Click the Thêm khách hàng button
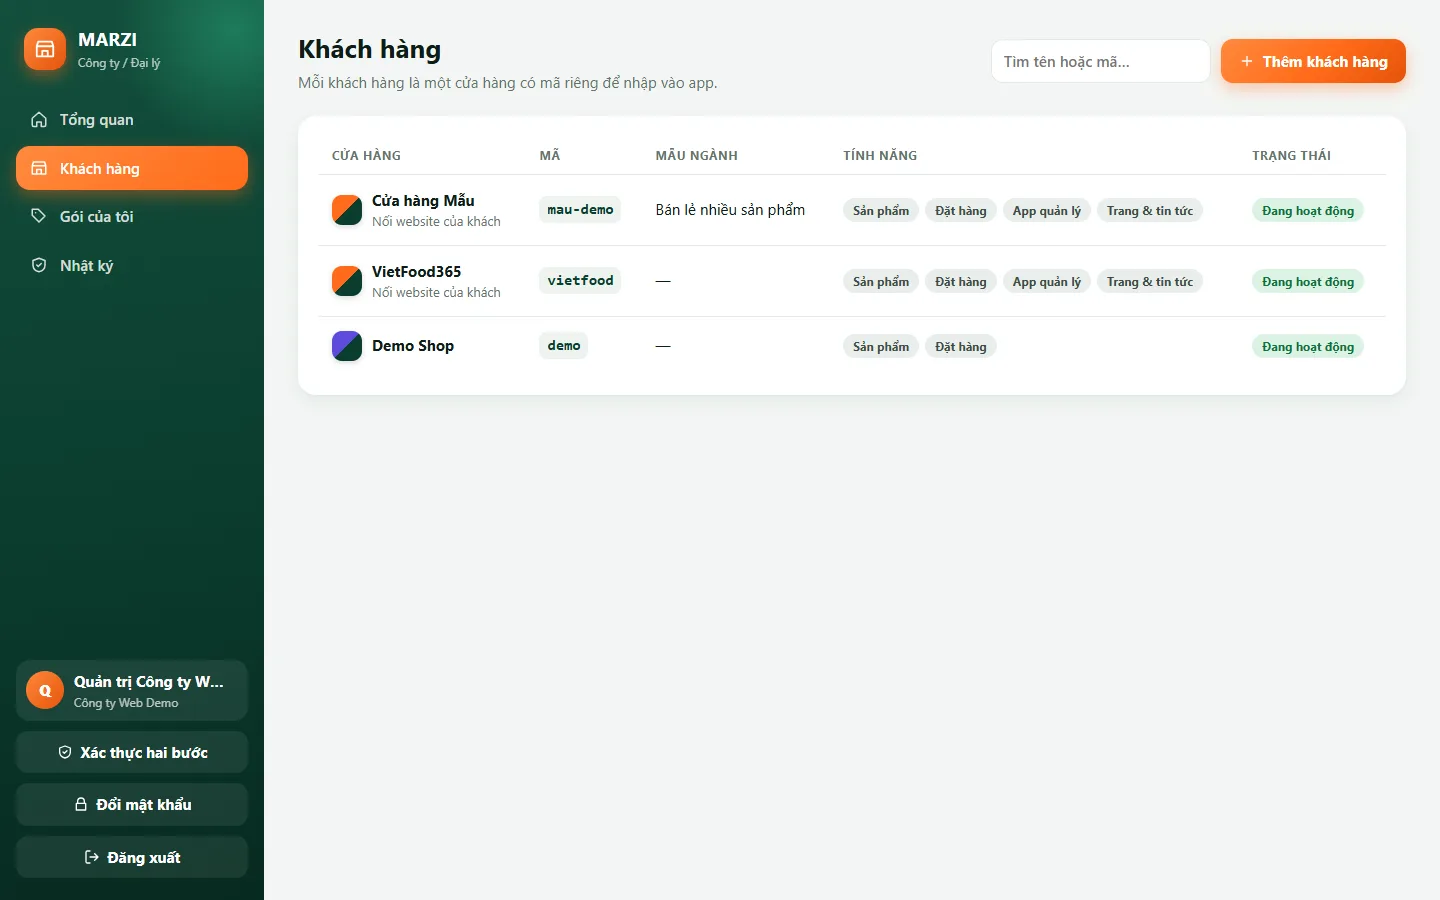Screen dimensions: 1440x900 [x=1313, y=61]
